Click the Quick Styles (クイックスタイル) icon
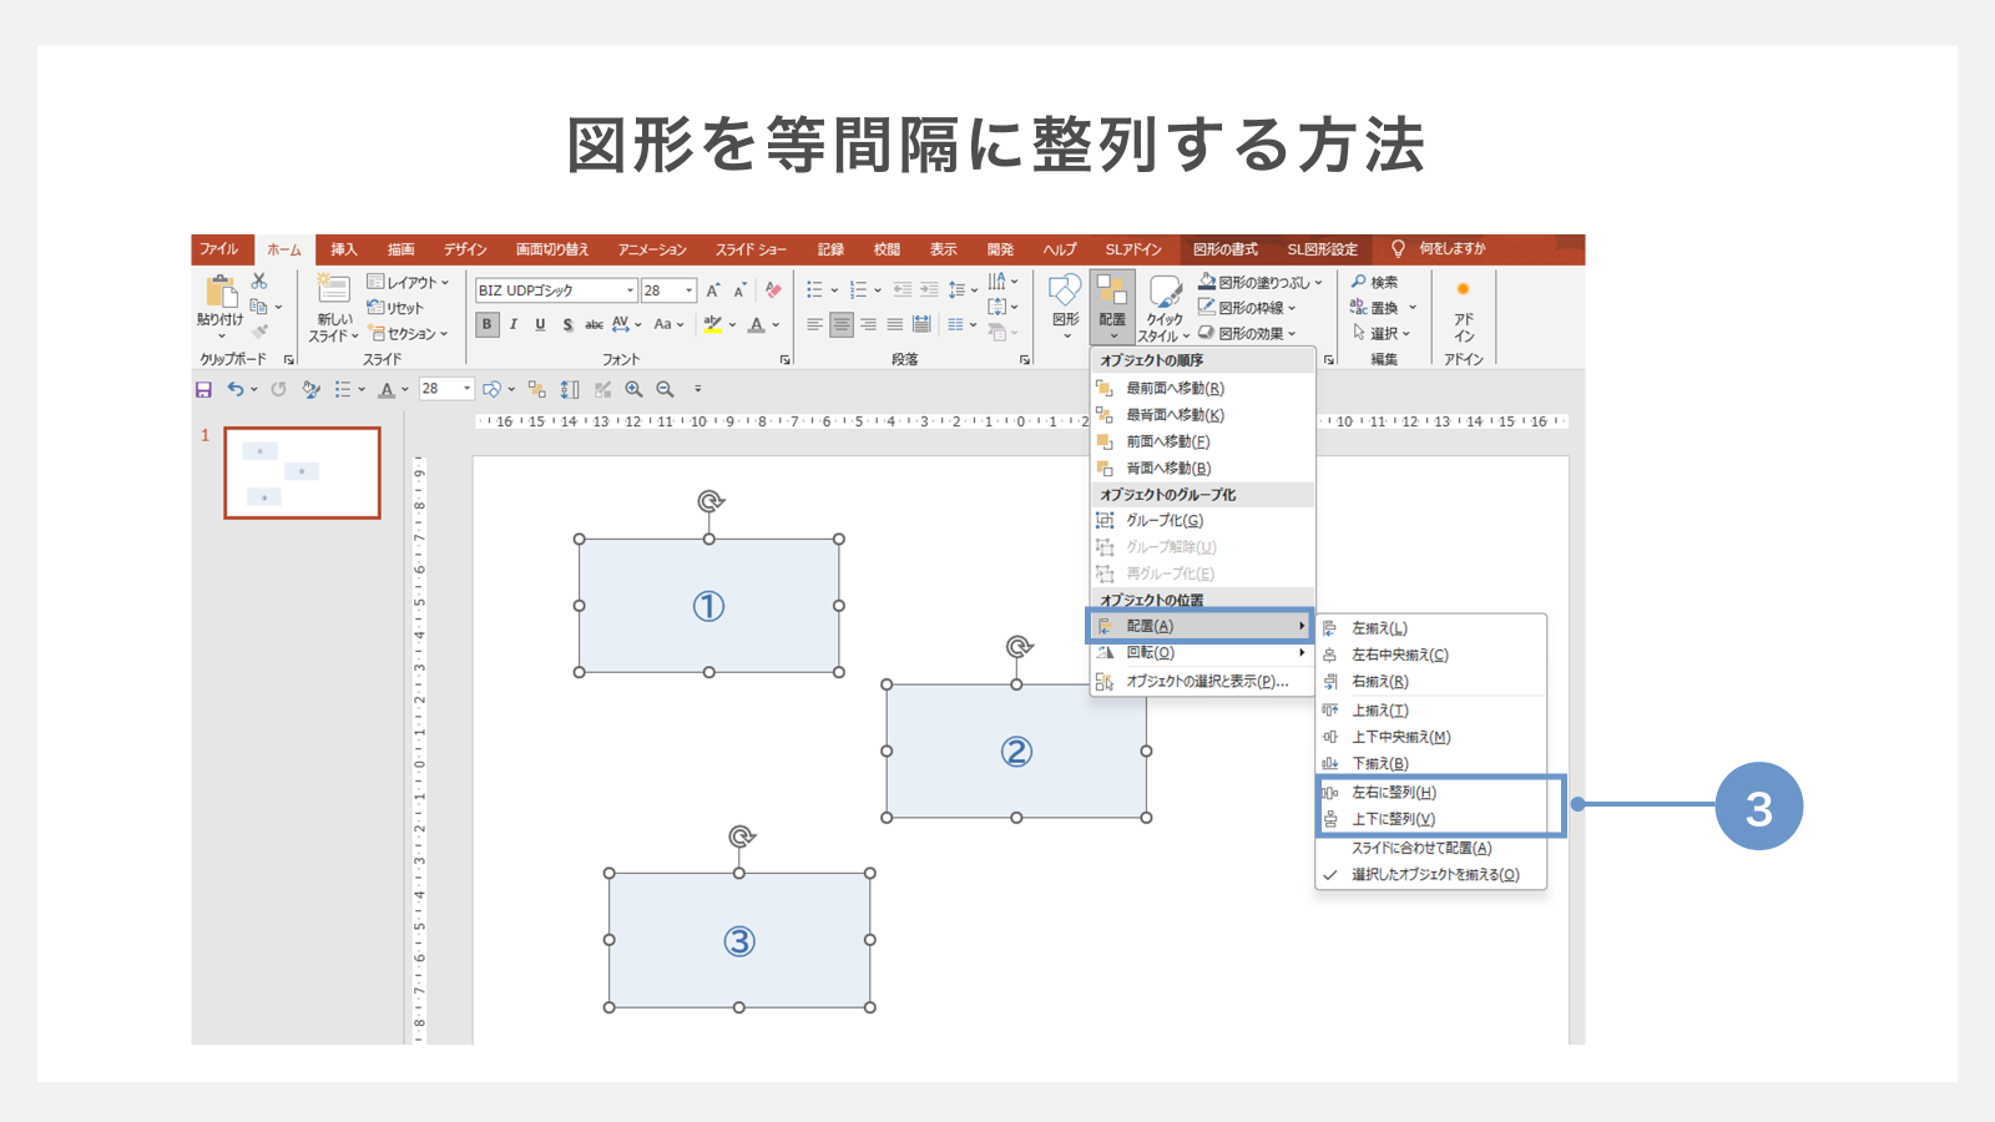 [1163, 291]
